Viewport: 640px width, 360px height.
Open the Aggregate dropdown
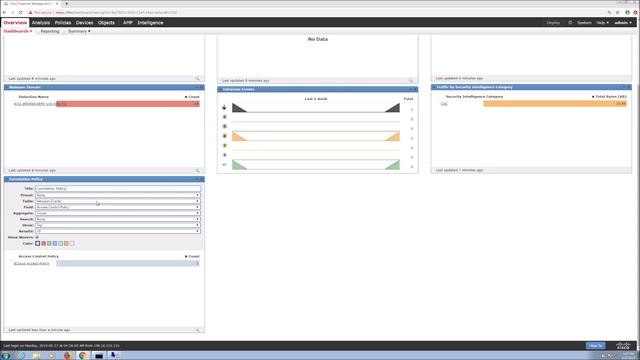point(118,213)
